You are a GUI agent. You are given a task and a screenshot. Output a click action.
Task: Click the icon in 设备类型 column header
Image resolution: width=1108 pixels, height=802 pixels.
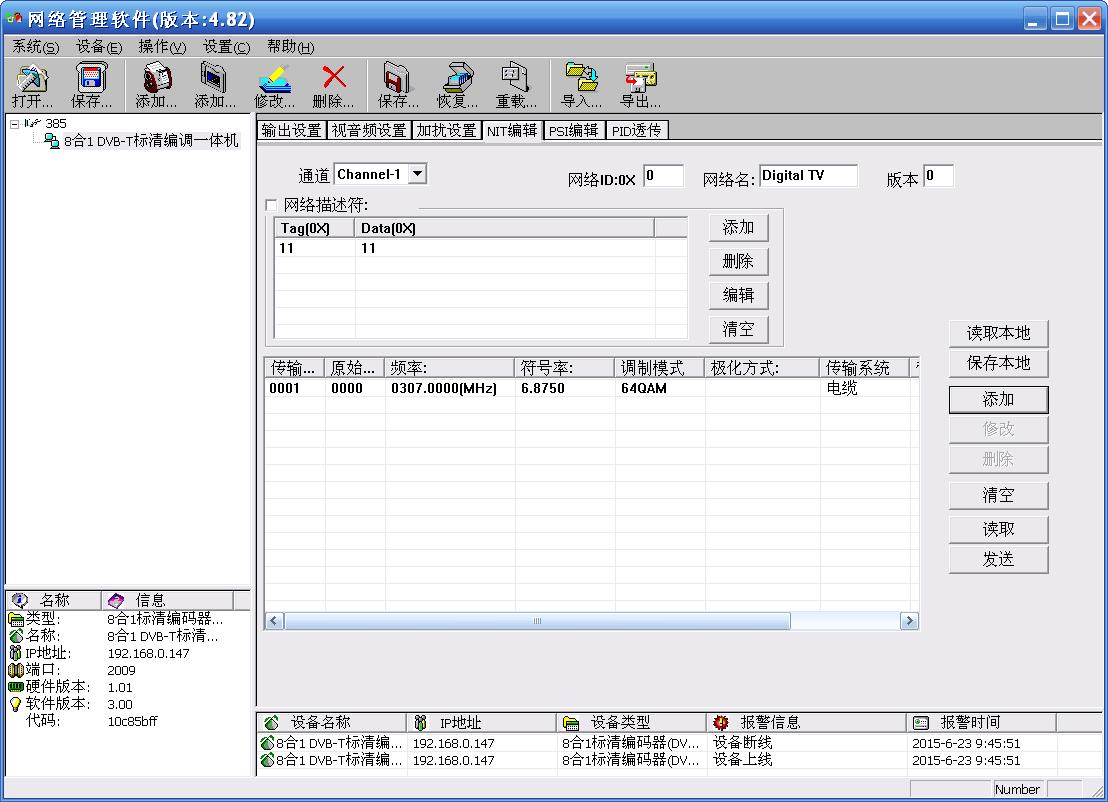(571, 723)
